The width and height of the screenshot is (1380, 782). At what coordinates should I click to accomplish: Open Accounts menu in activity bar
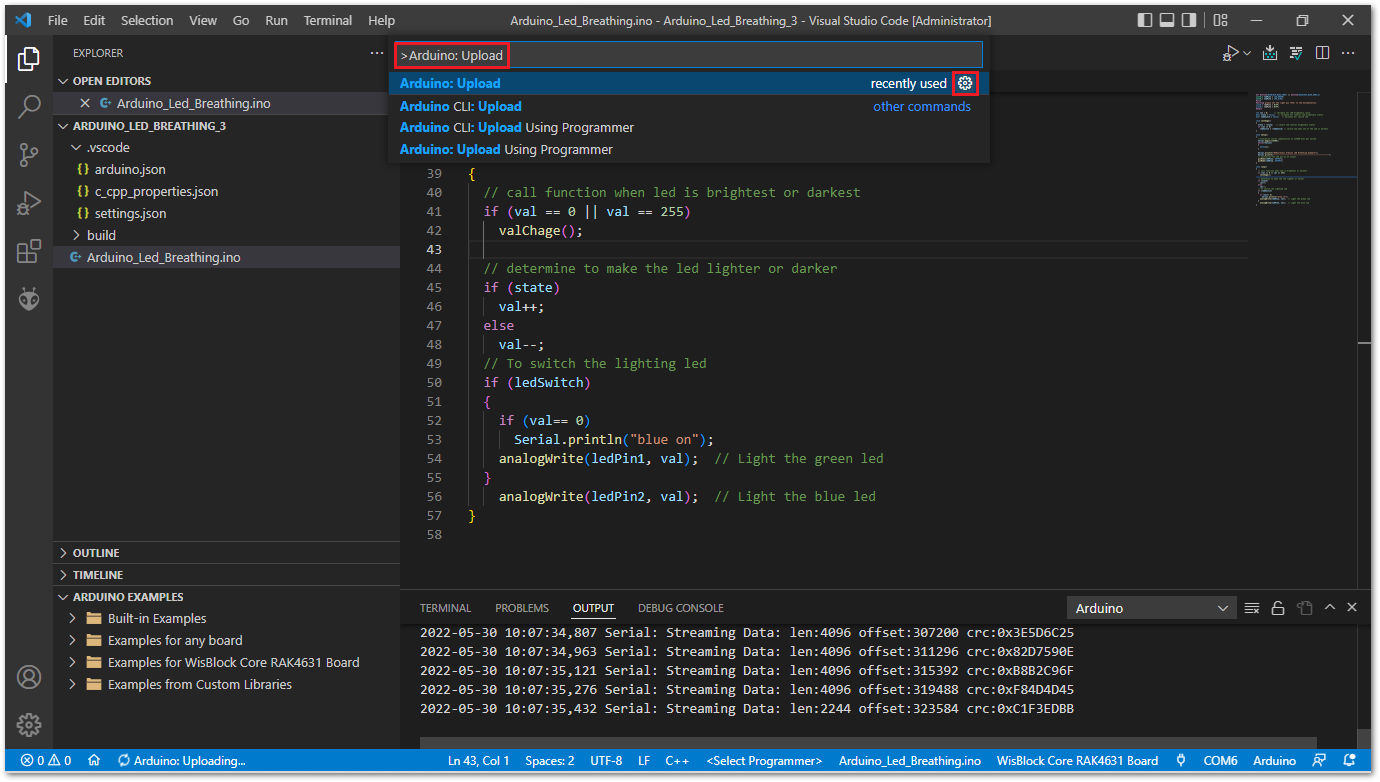pyautogui.click(x=29, y=677)
